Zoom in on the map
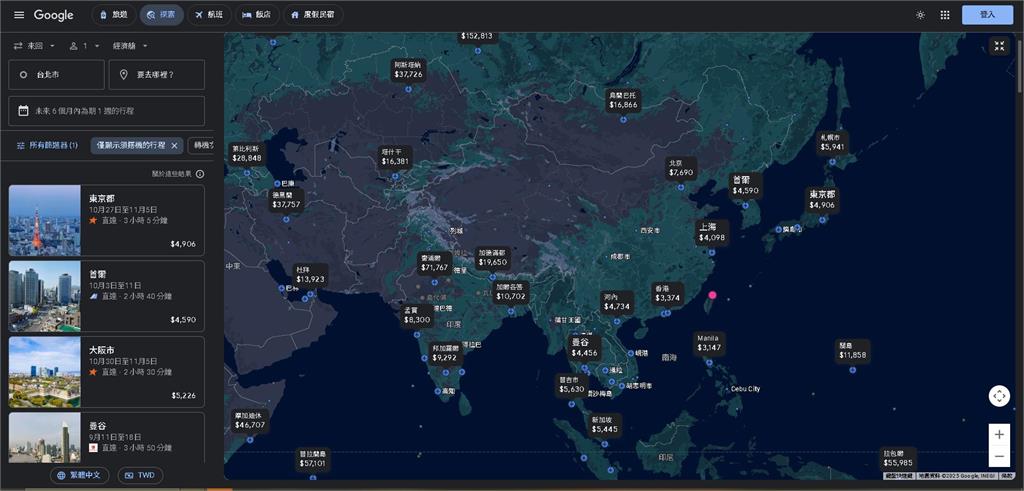This screenshot has width=1024, height=491. (x=999, y=434)
